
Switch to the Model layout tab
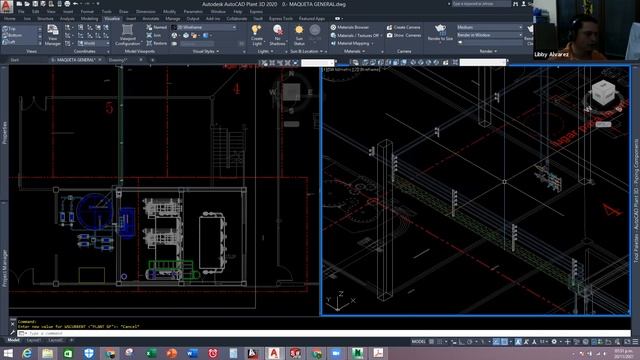point(13,340)
